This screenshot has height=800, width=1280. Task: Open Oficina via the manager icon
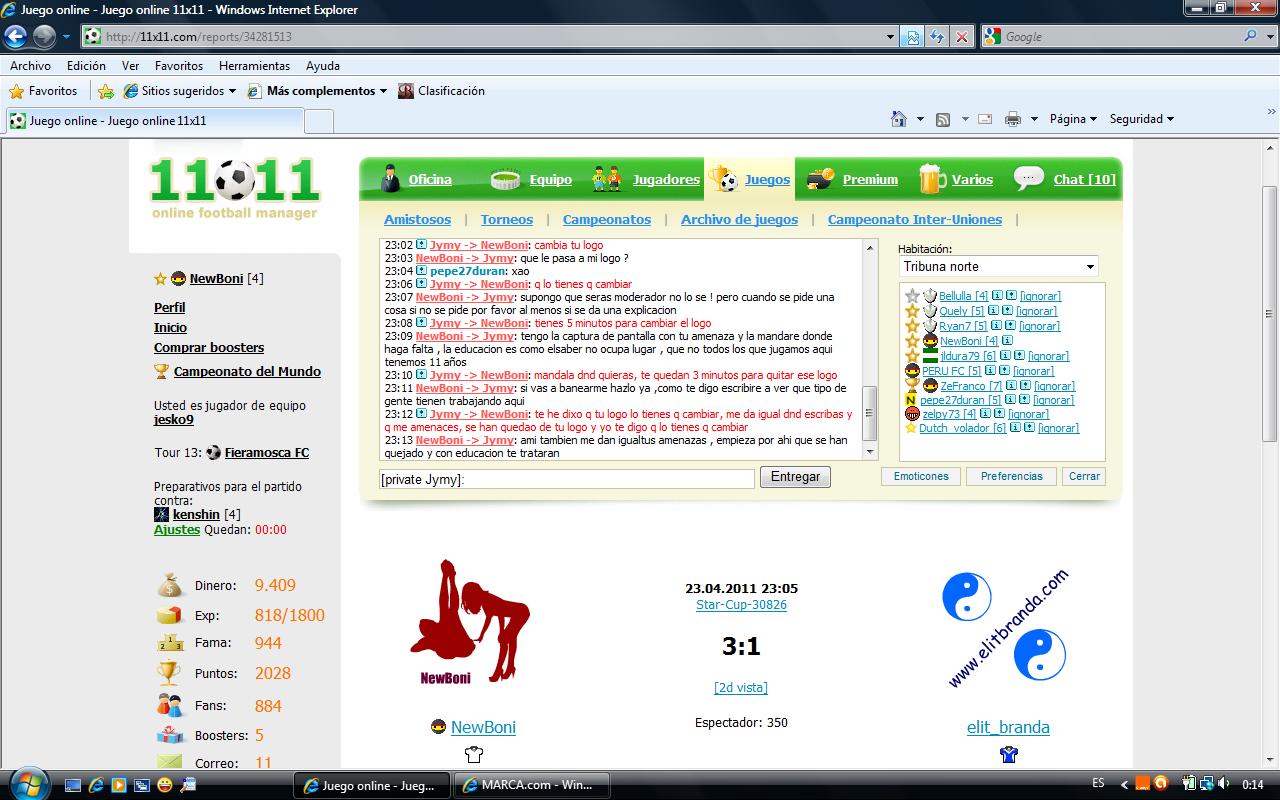click(391, 179)
